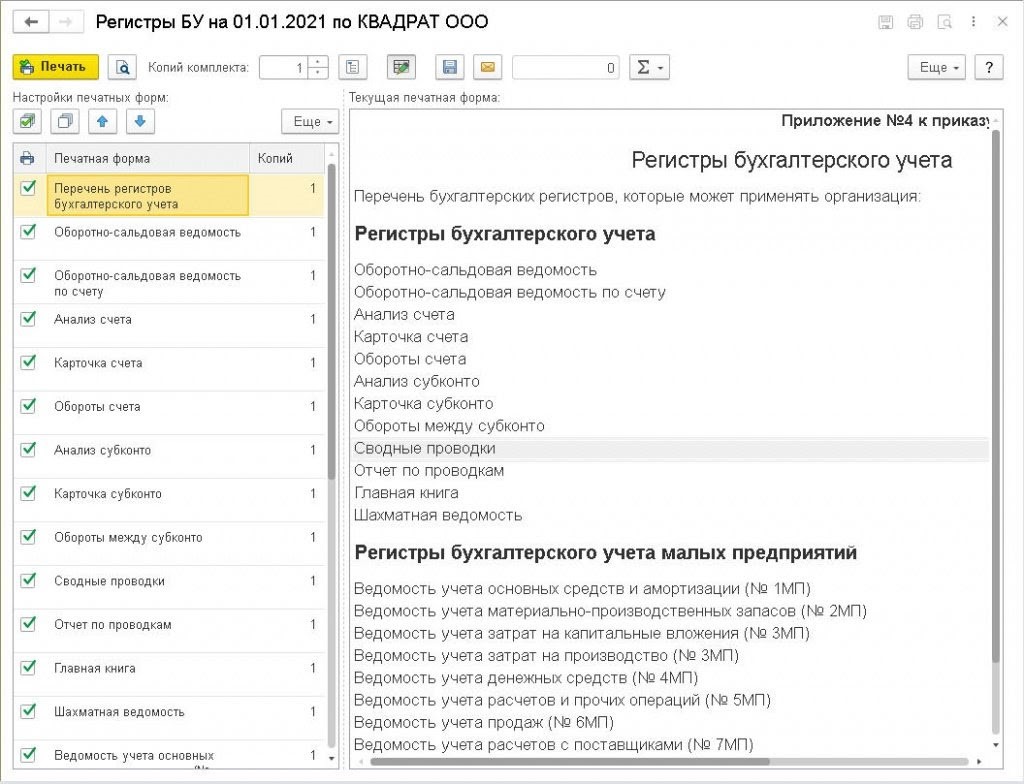
Task: Move selected print form down arrow
Action: pyautogui.click(x=139, y=121)
